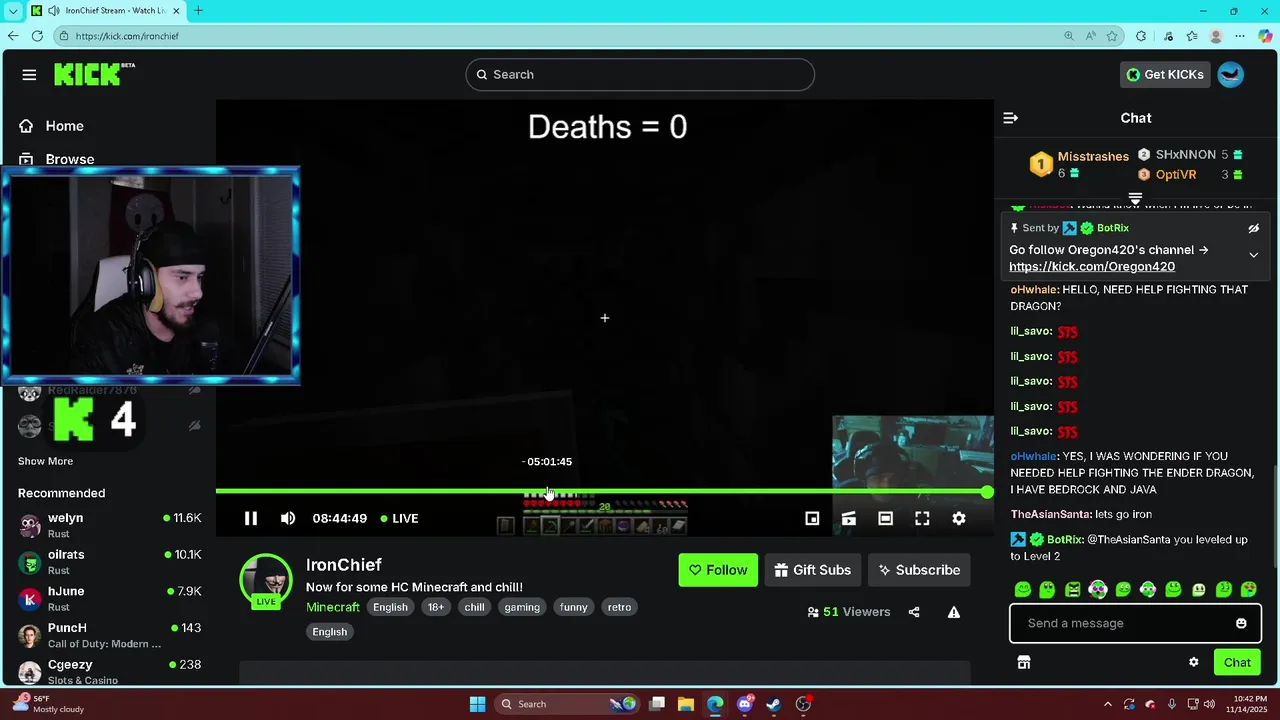Hide the pinned BotRix message

point(1253,228)
